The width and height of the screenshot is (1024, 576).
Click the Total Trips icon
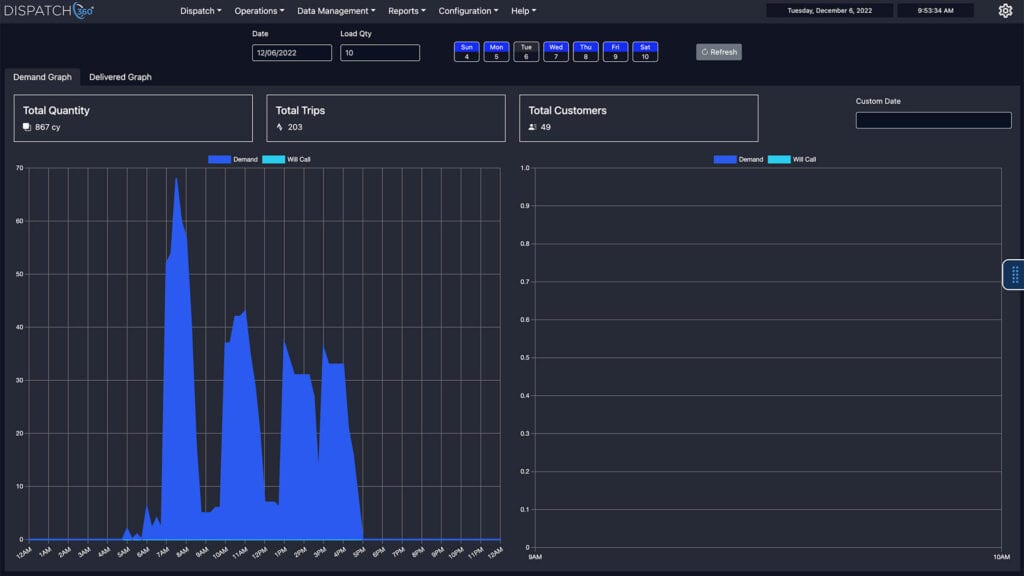280,128
